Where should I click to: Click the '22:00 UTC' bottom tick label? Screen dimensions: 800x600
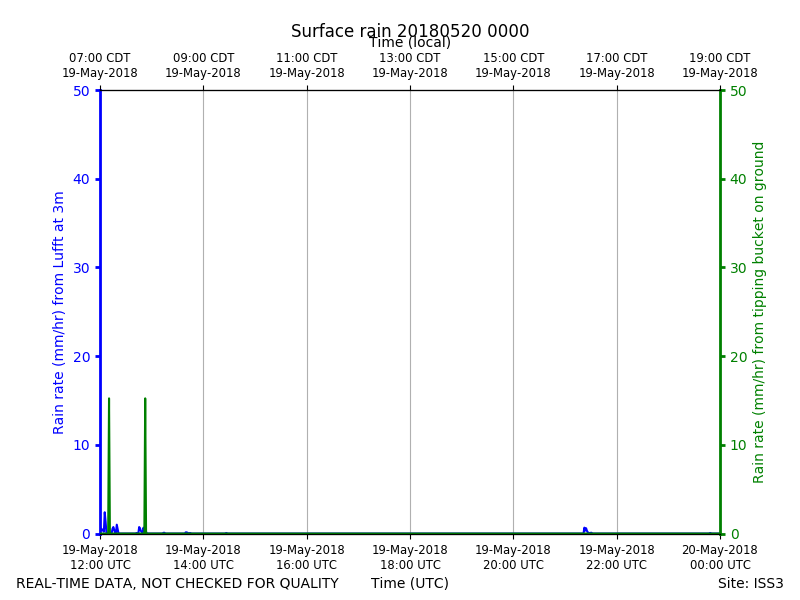pos(617,565)
